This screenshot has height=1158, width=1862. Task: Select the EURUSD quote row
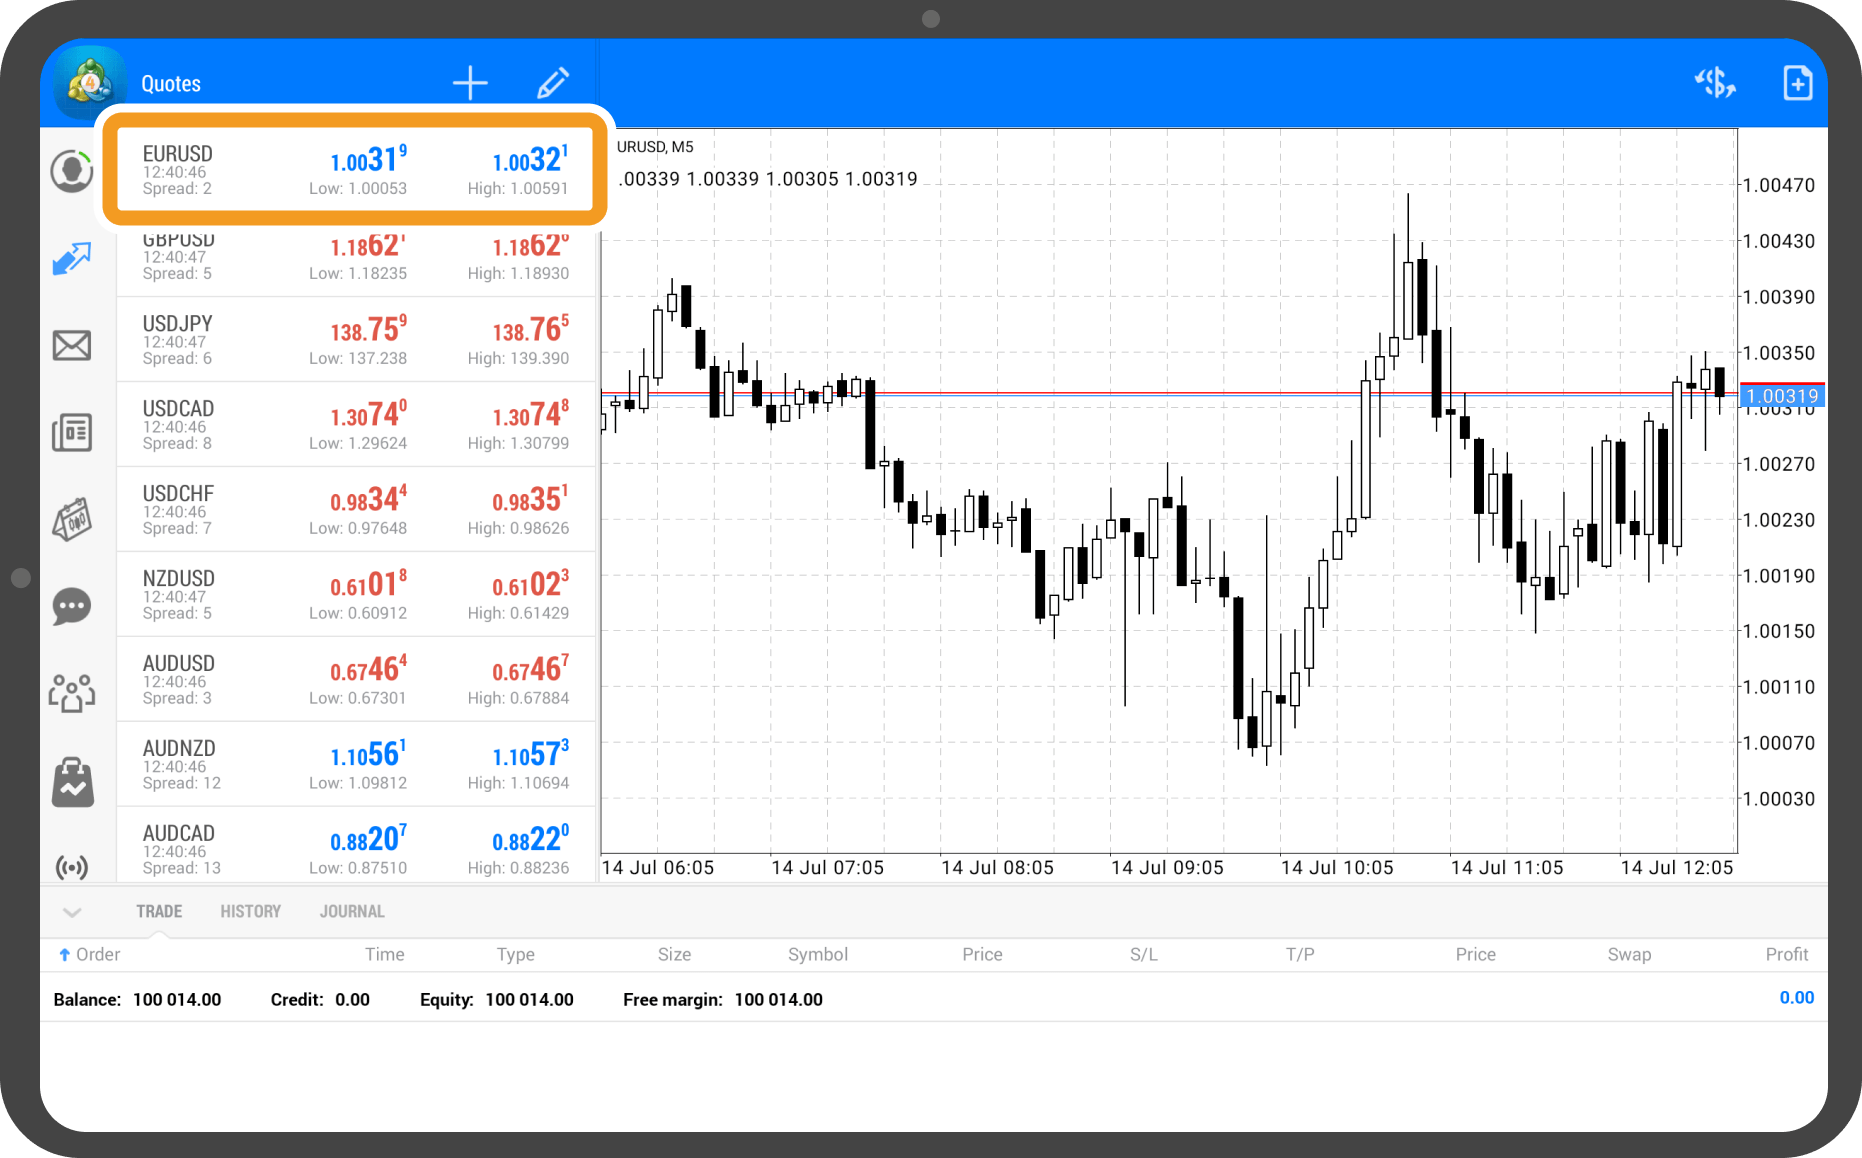coord(355,169)
